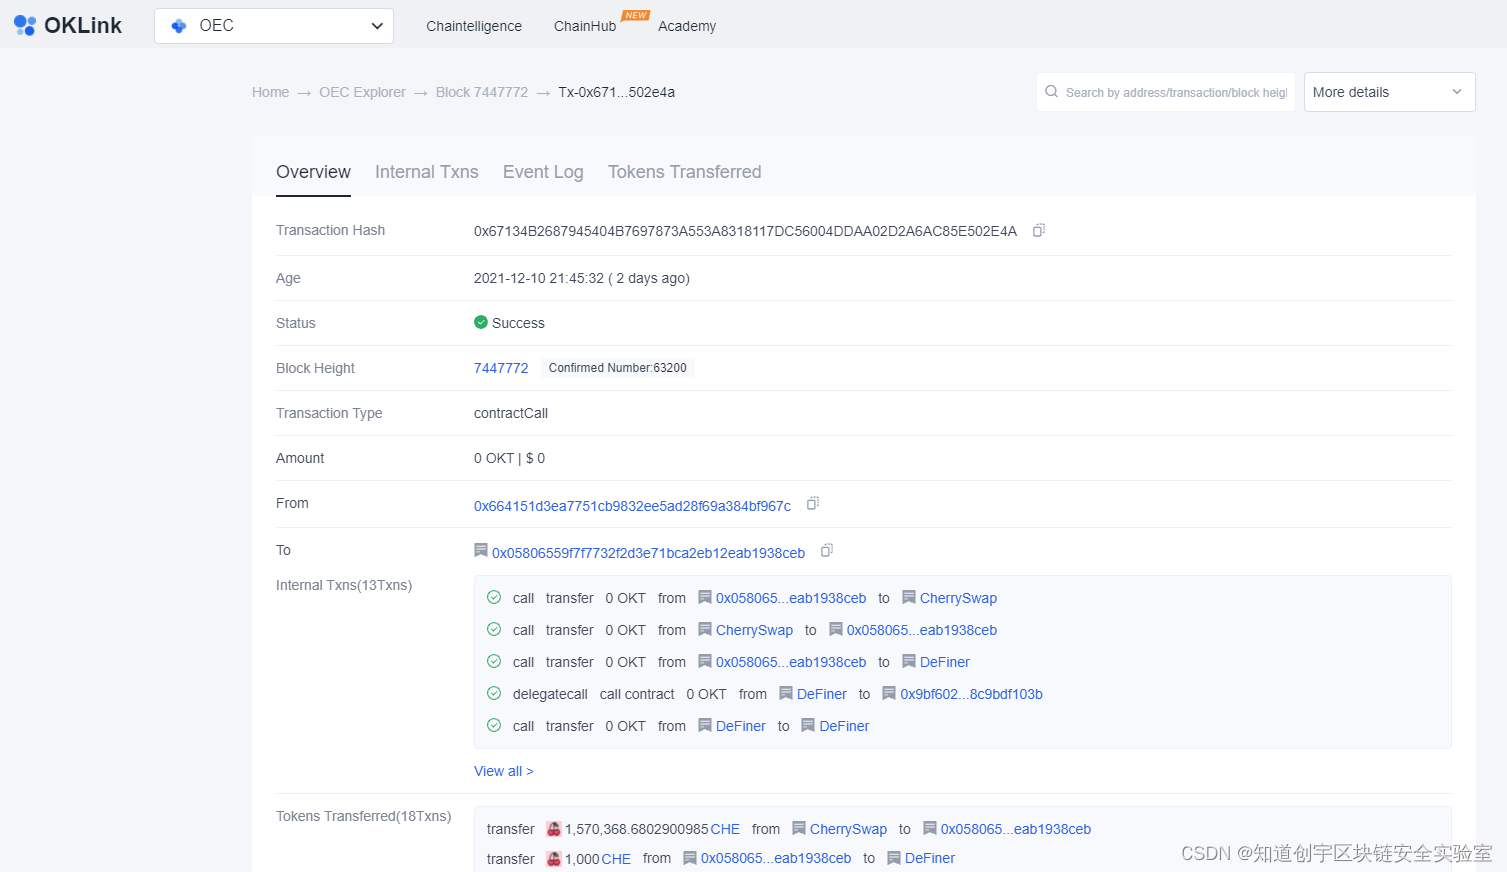Viewport: 1507px width, 872px height.
Task: Open CHE token in 1,000 transfer
Action: [x=616, y=859]
